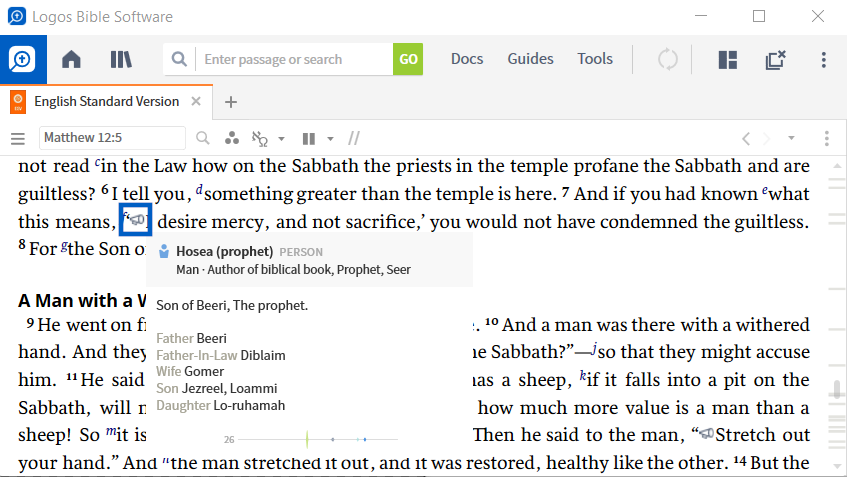This screenshot has height=477, width=847.
Task: Click the Matthew 12:5 reference box
Action: pos(112,138)
